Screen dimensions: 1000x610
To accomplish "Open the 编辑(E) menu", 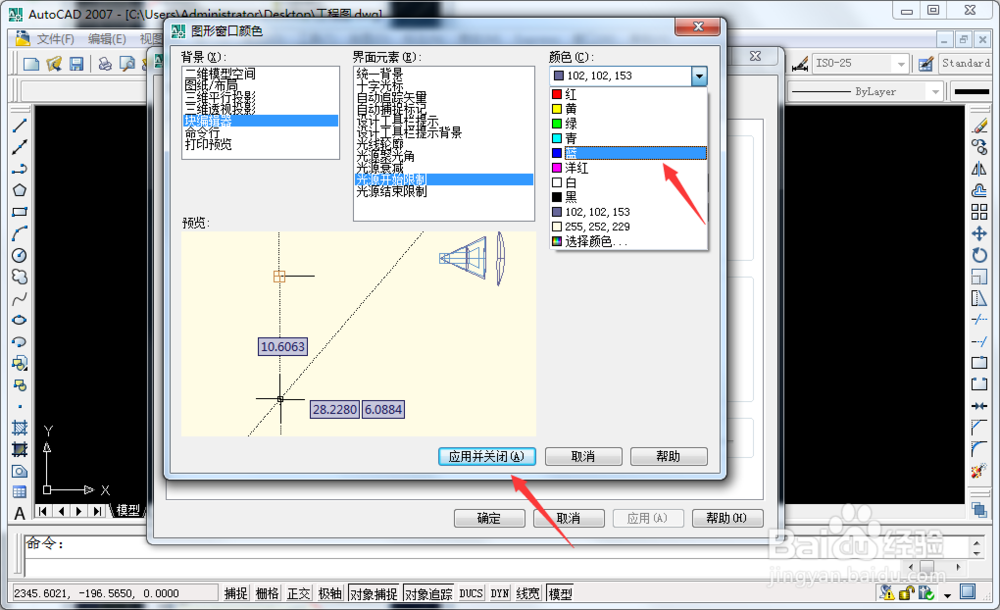I will tap(107, 39).
